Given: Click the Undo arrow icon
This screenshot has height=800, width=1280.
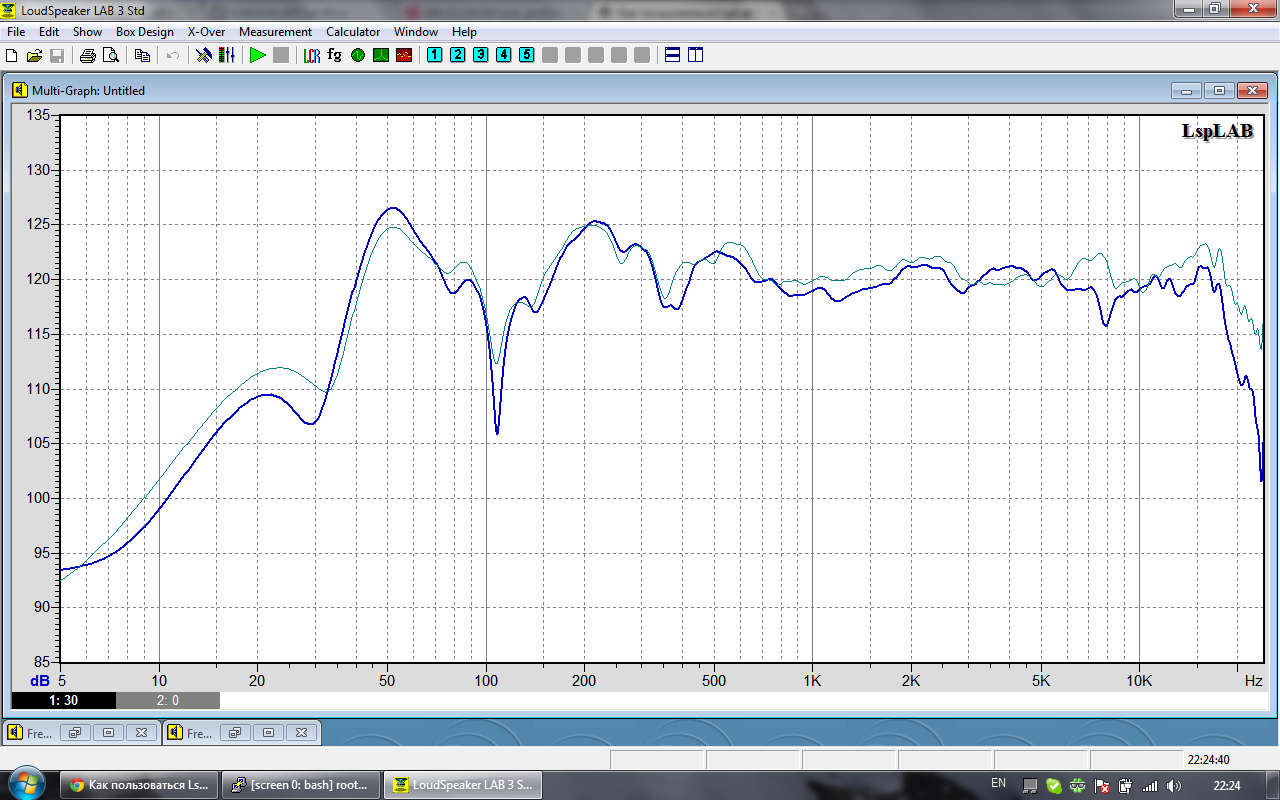Looking at the screenshot, I should point(172,55).
